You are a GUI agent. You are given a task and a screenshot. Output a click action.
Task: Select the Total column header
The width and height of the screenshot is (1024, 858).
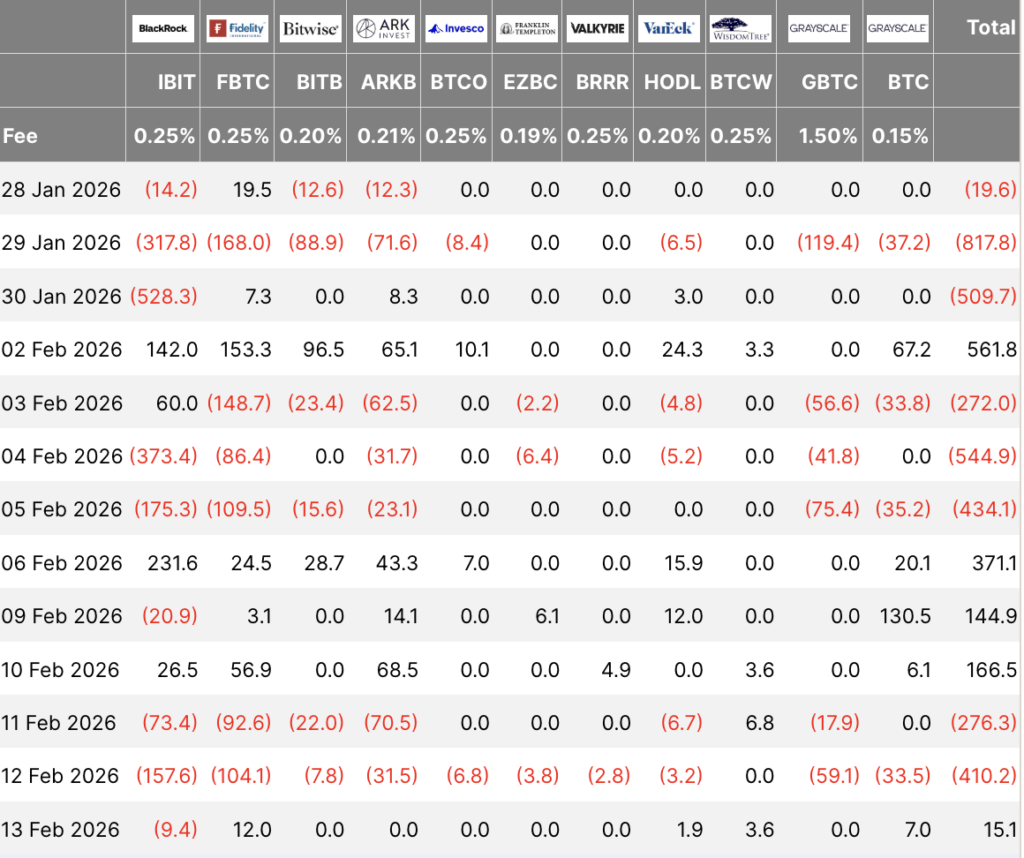990,28
